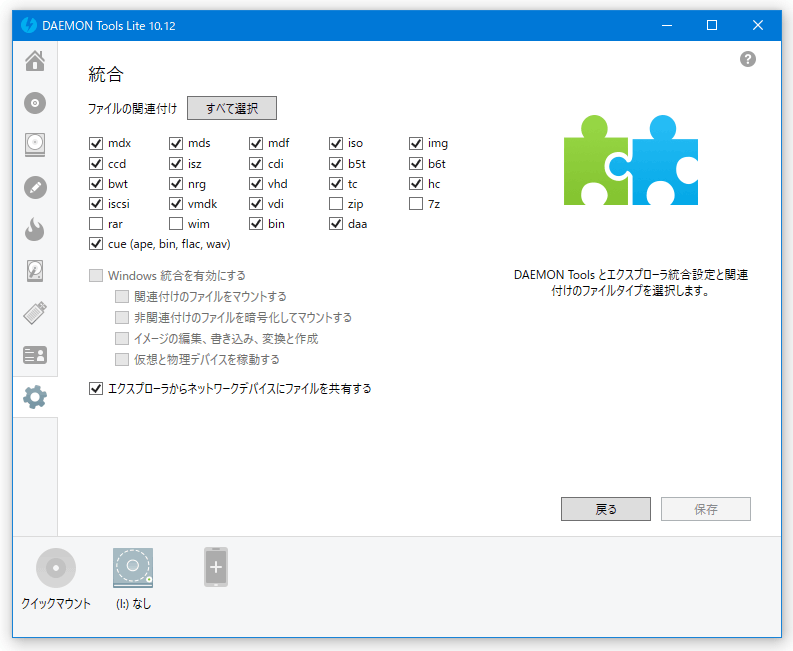Screen dimensions: 793x651
Task: Click the add mobile device icon
Action: (x=216, y=567)
